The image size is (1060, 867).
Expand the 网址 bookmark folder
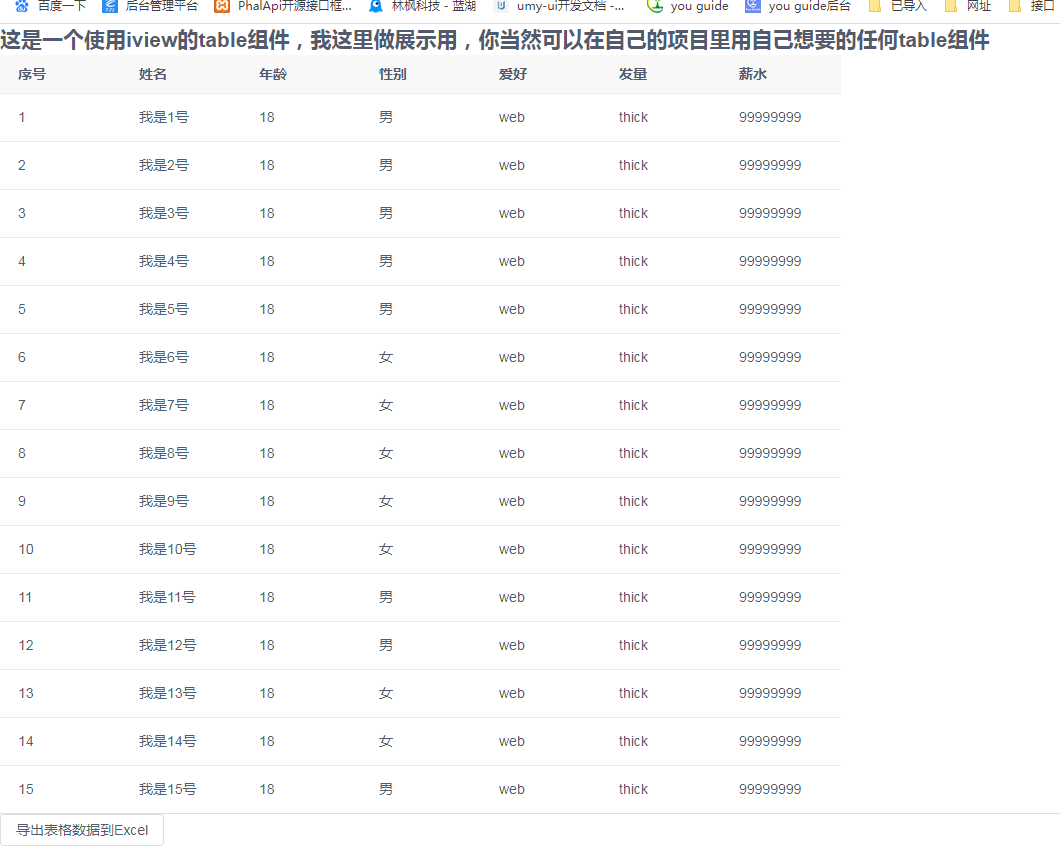(x=975, y=7)
